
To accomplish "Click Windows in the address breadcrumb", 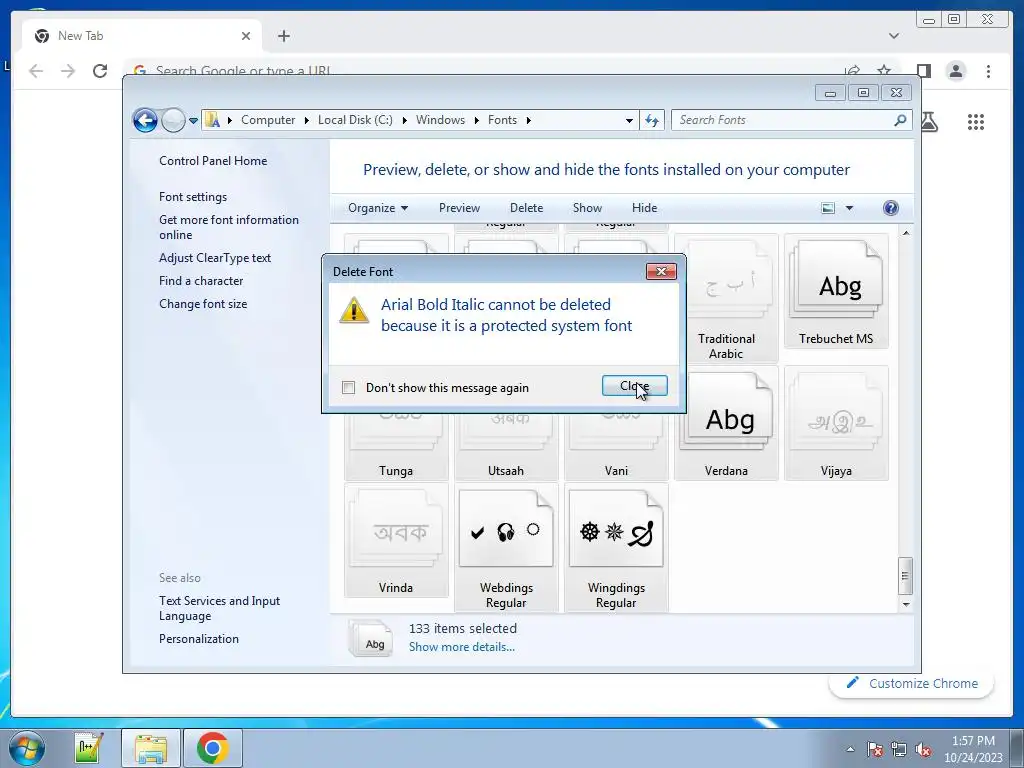I will (x=440, y=120).
